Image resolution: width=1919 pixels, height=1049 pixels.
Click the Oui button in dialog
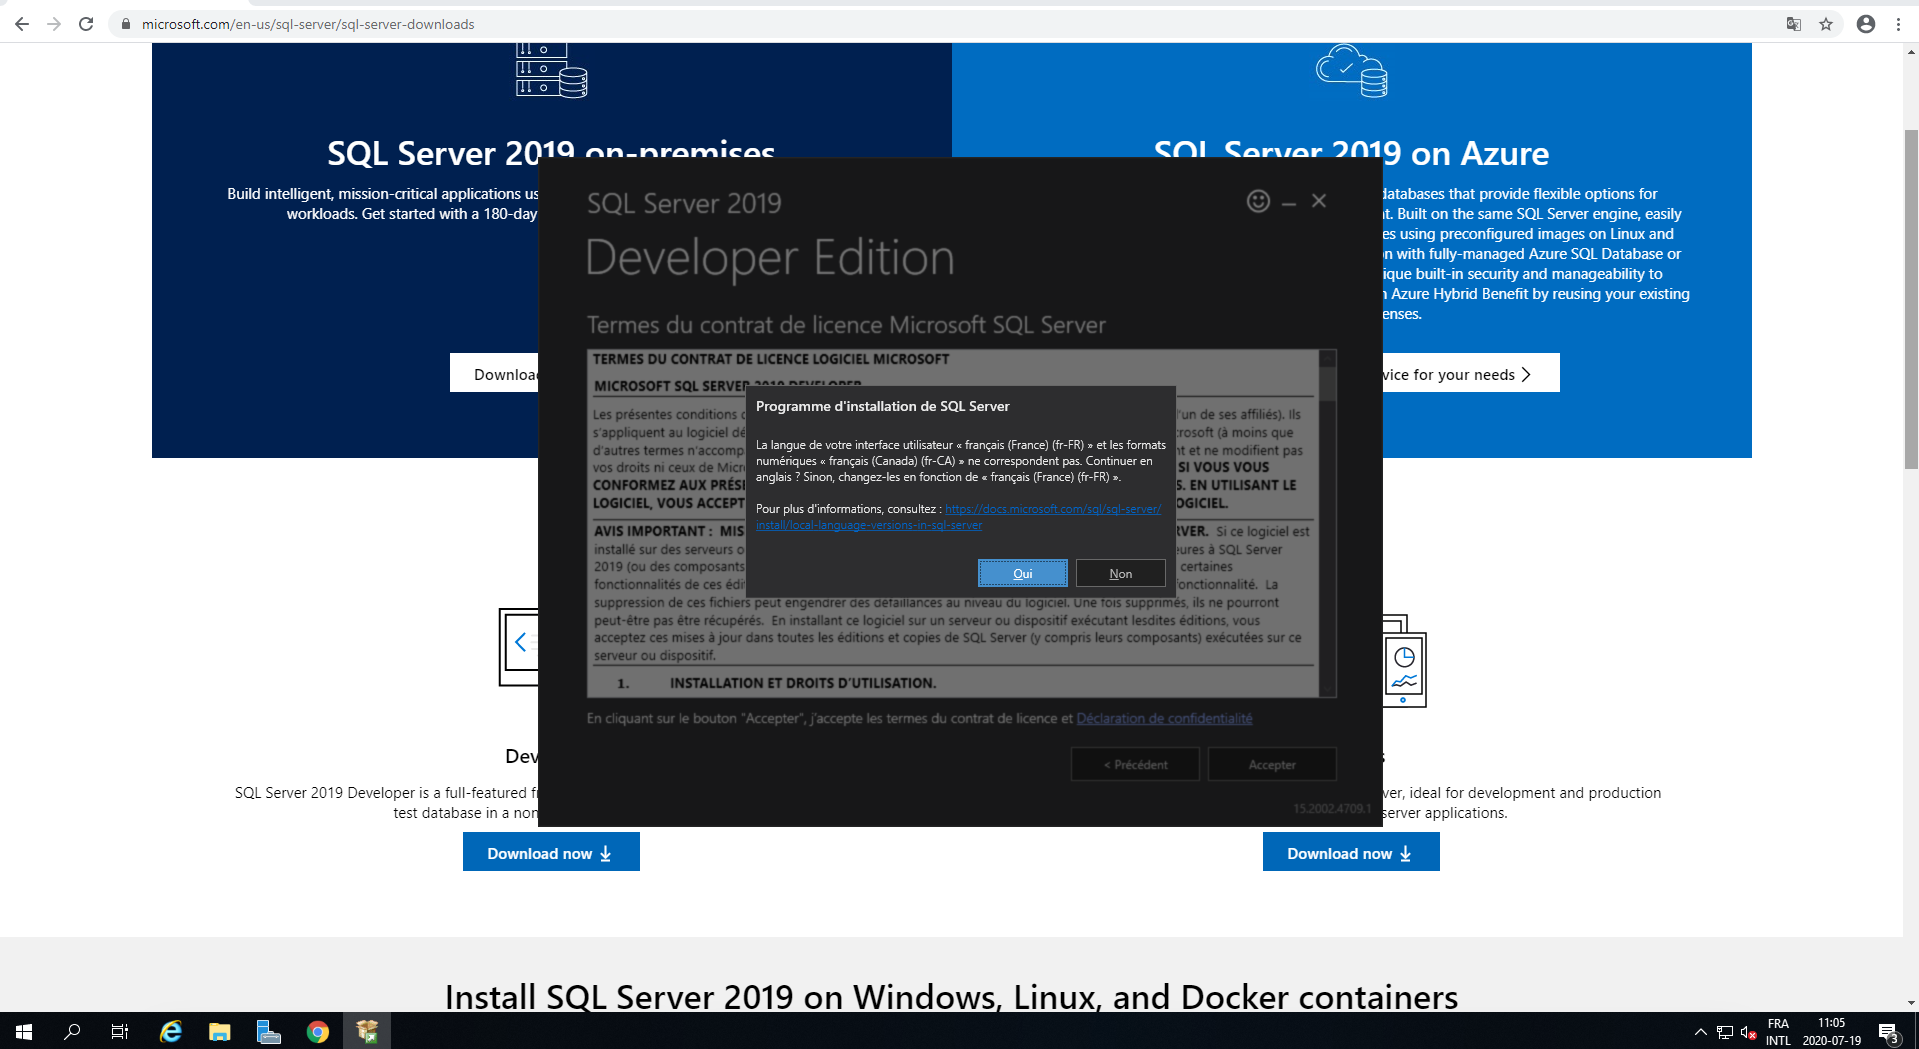(x=1022, y=573)
